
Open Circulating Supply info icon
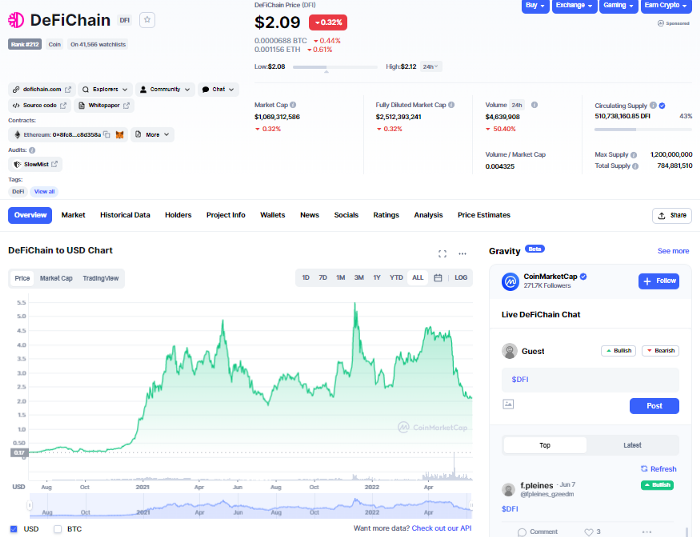pos(653,105)
